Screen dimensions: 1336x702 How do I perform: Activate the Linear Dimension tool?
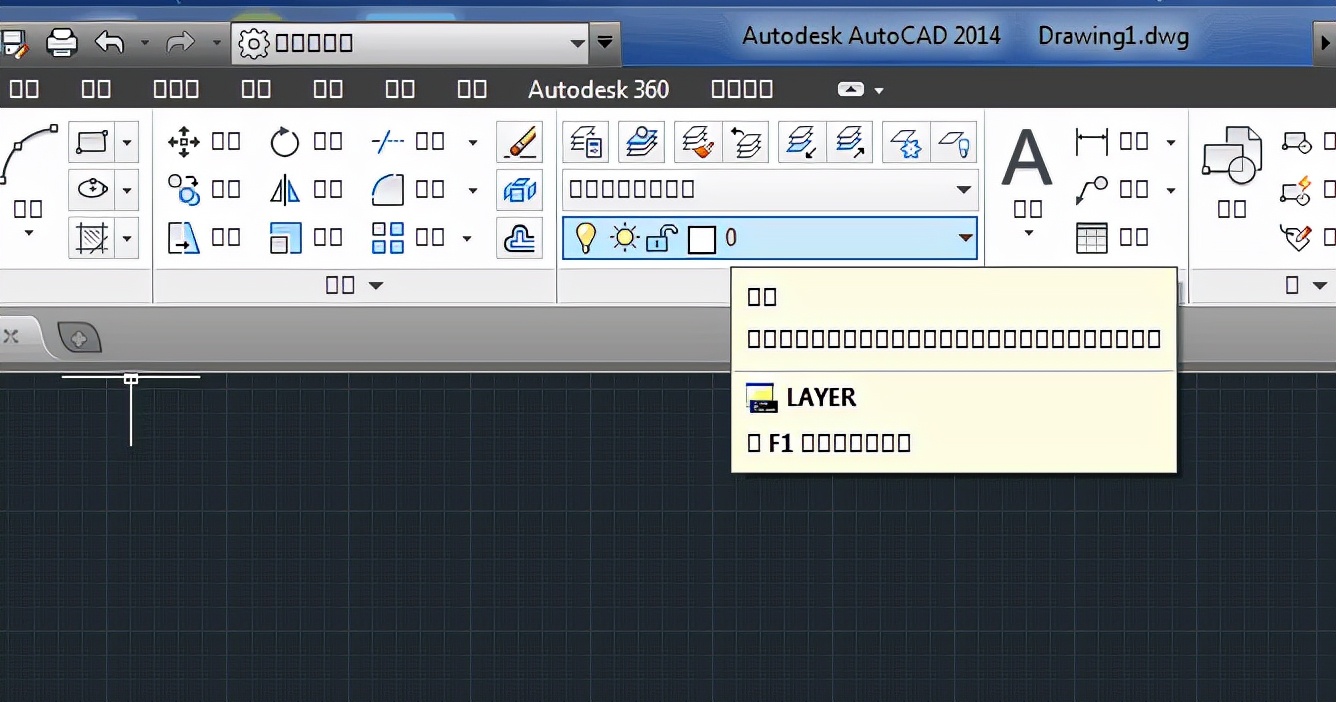click(1112, 142)
